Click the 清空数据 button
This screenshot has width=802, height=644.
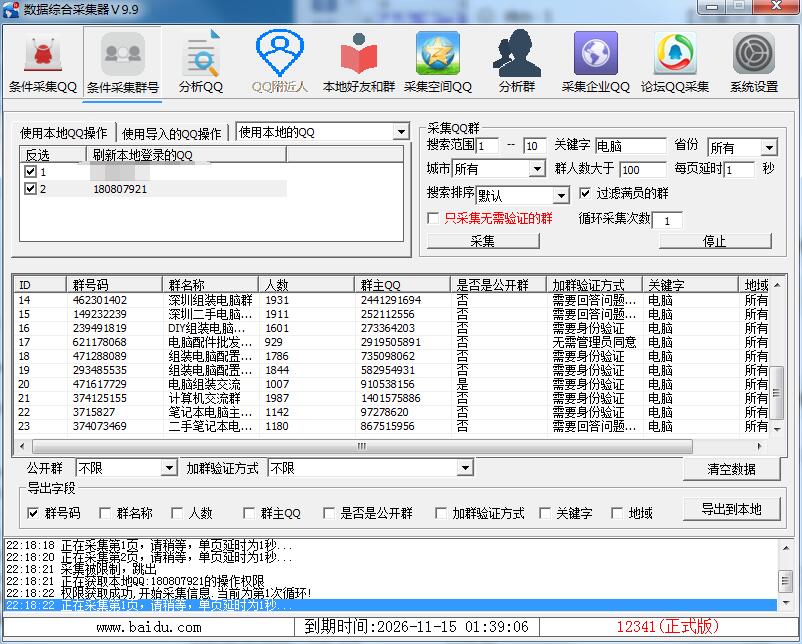point(731,469)
